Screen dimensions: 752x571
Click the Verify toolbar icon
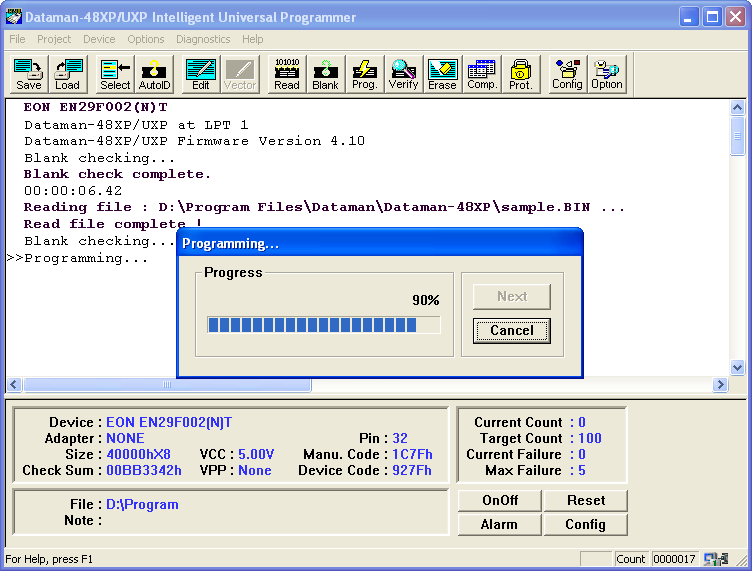click(x=403, y=75)
